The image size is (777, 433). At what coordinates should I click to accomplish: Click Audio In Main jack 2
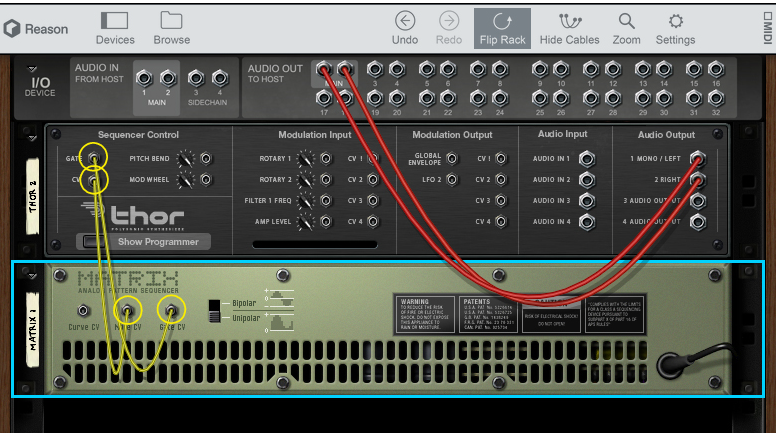[168, 78]
